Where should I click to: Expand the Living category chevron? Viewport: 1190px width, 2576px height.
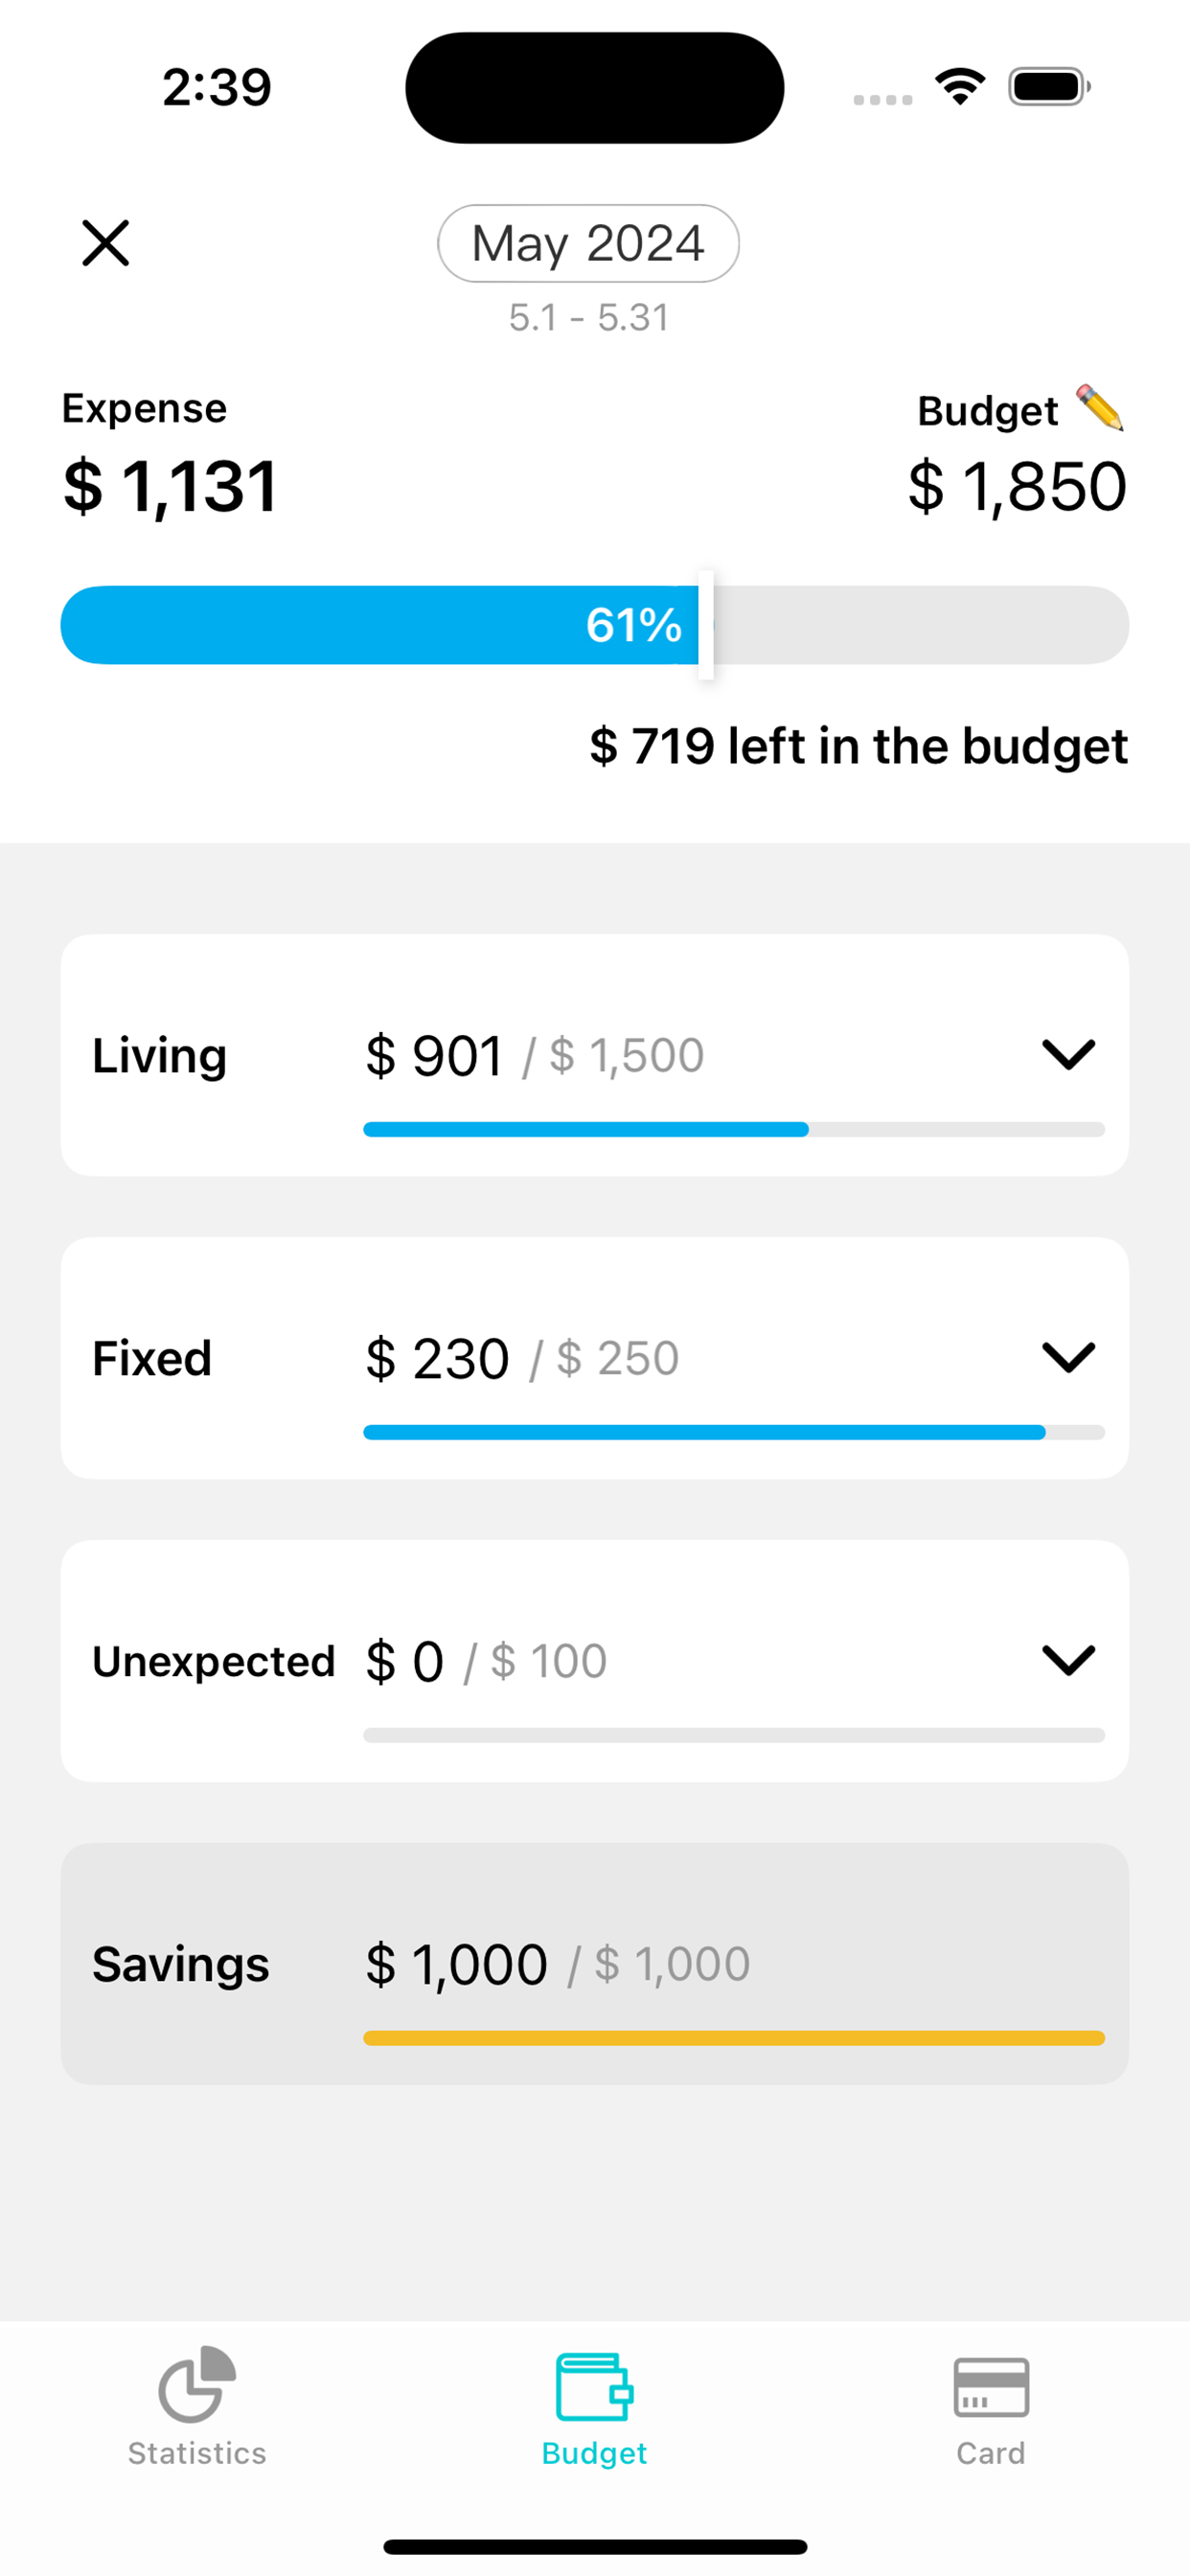coord(1068,1054)
